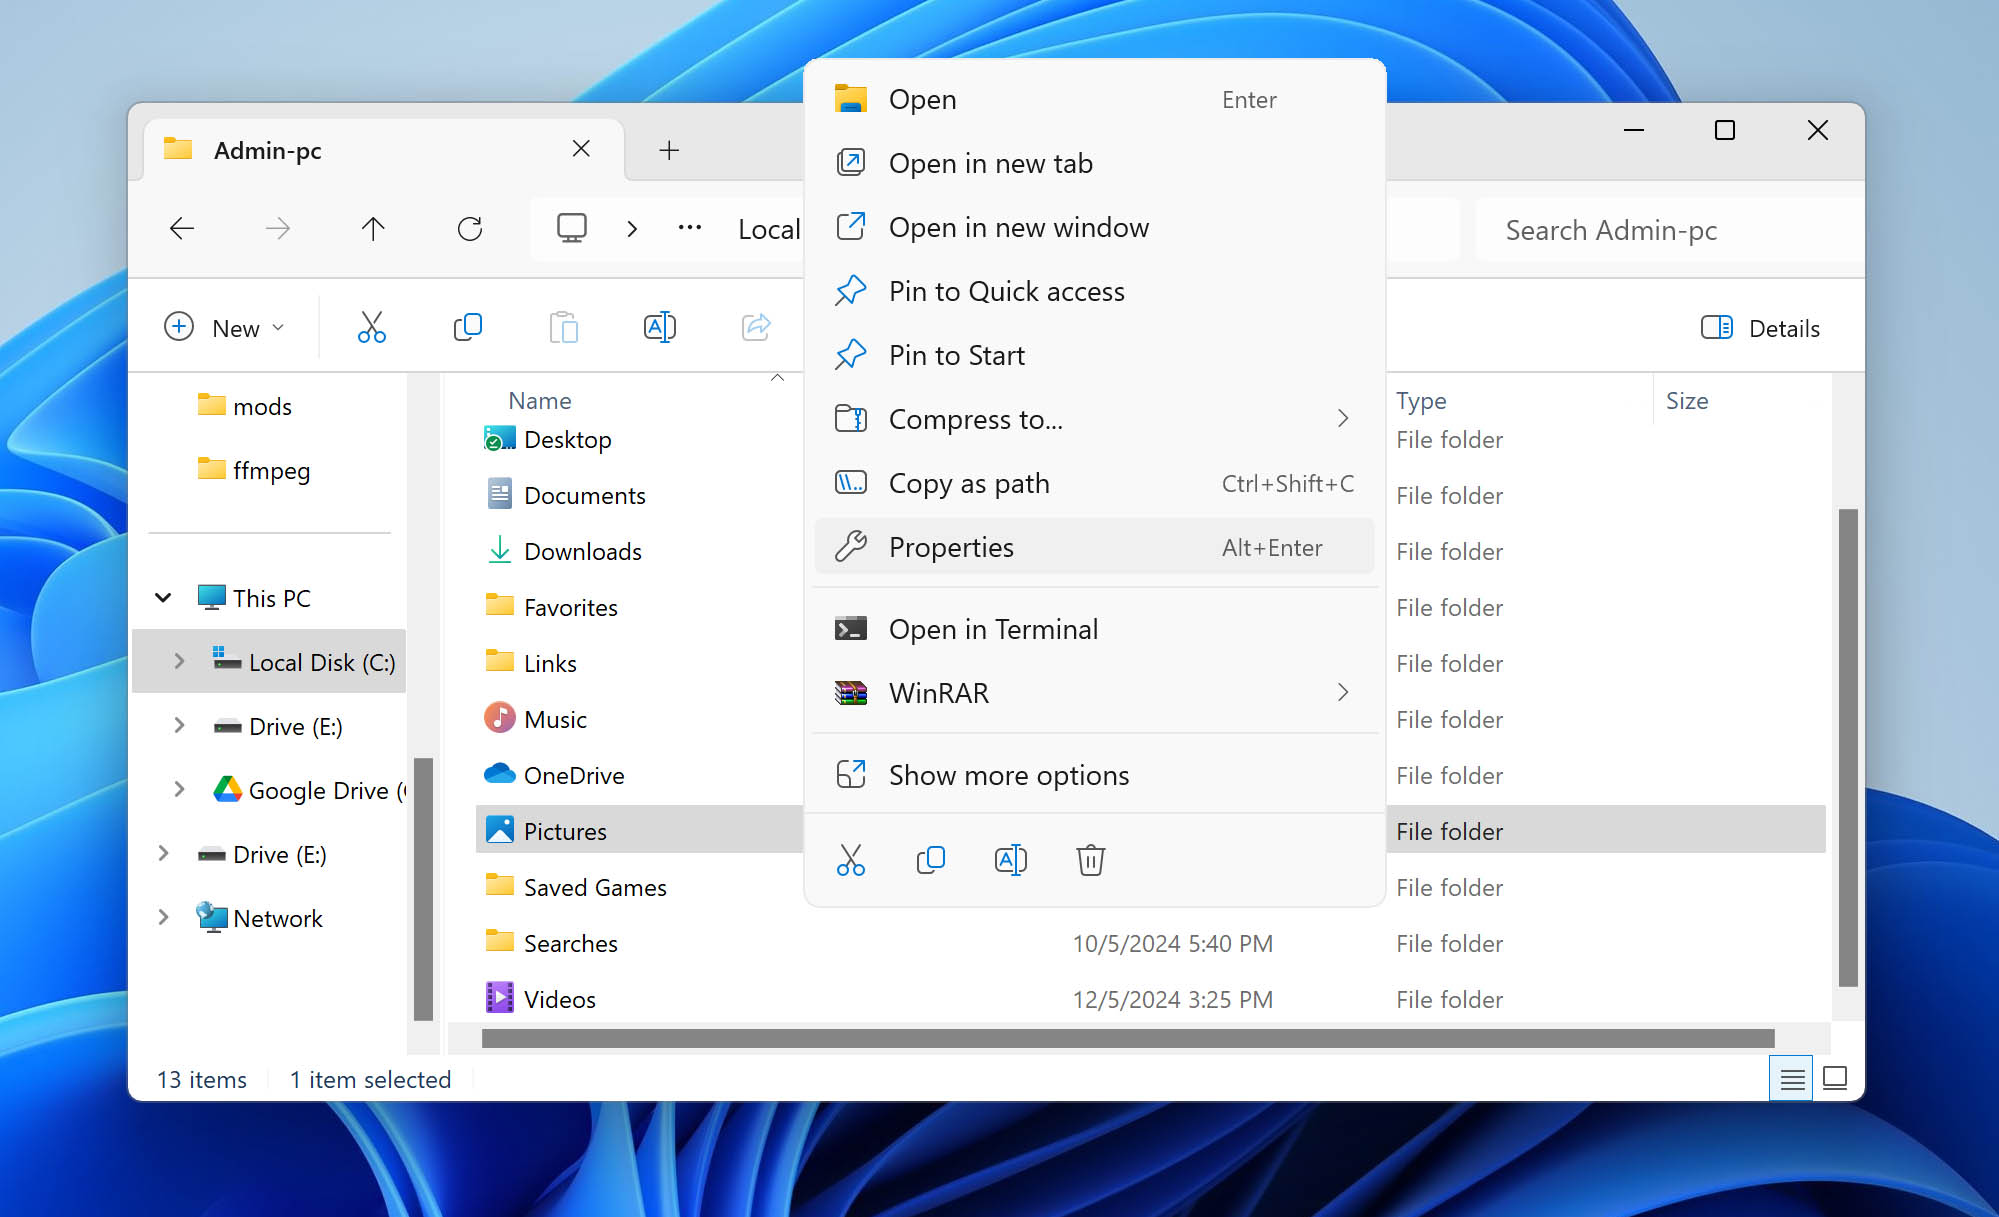1999x1217 pixels.
Task: Sort by the Size column header
Action: pyautogui.click(x=1687, y=400)
